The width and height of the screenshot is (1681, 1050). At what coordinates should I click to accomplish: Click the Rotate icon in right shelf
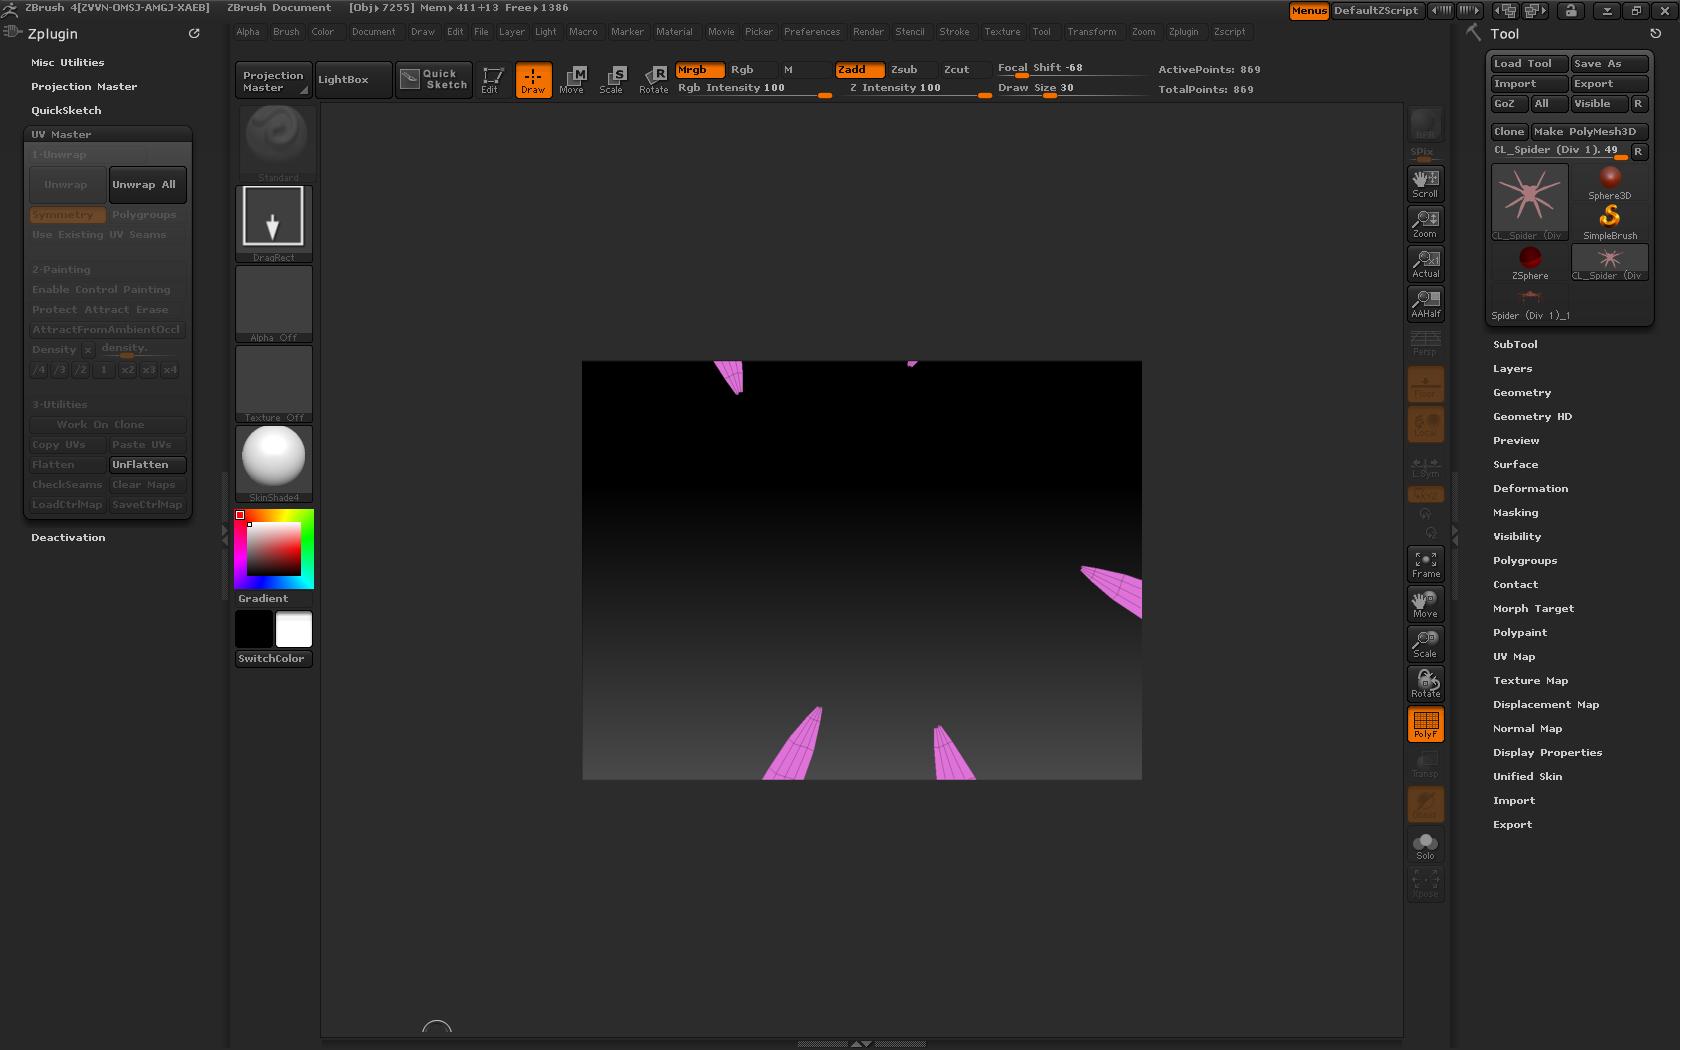tap(1426, 684)
